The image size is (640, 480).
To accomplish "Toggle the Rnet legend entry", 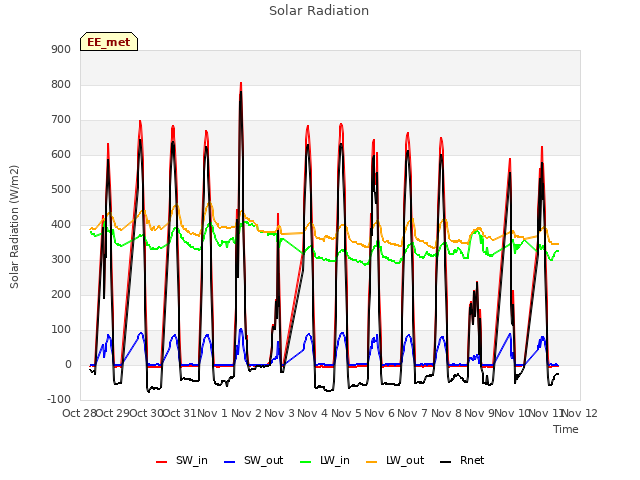I will [462, 460].
